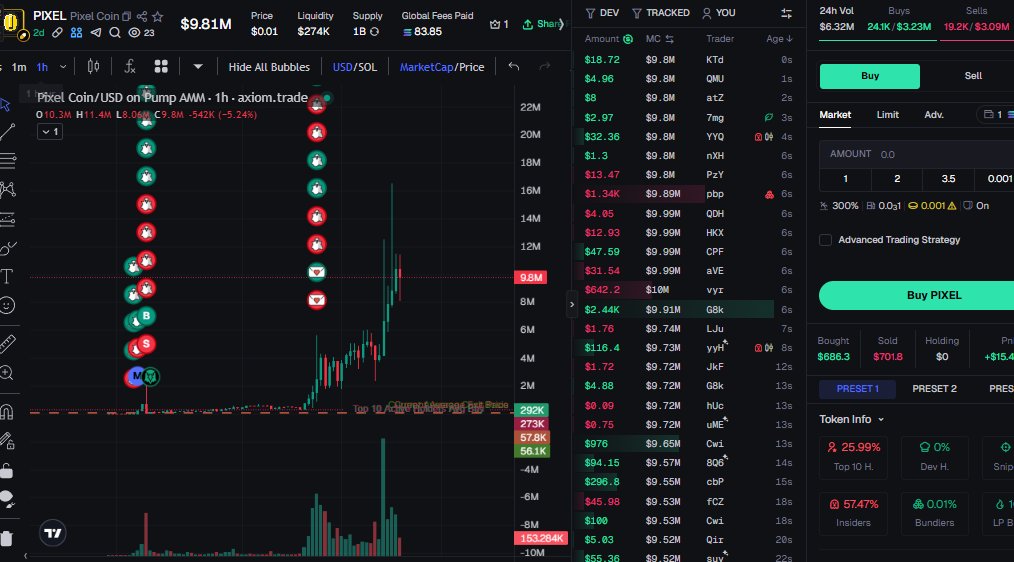The image size is (1014, 562).
Task: Open trades filter settings sliders icon
Action: 786,13
